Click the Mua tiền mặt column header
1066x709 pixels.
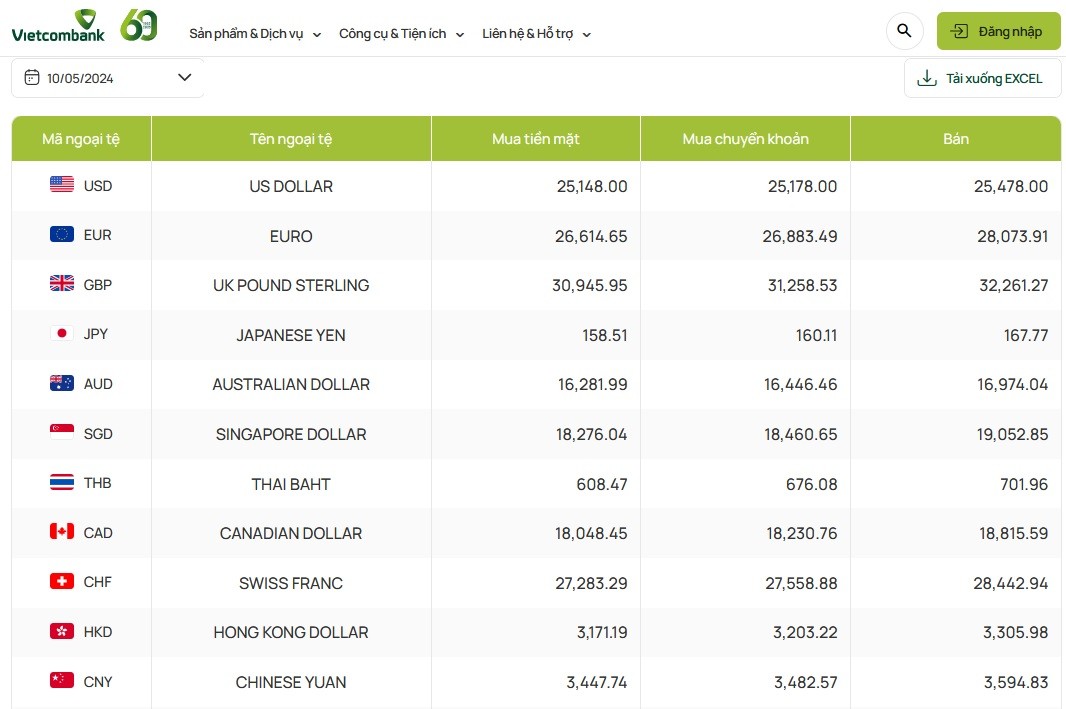[535, 139]
